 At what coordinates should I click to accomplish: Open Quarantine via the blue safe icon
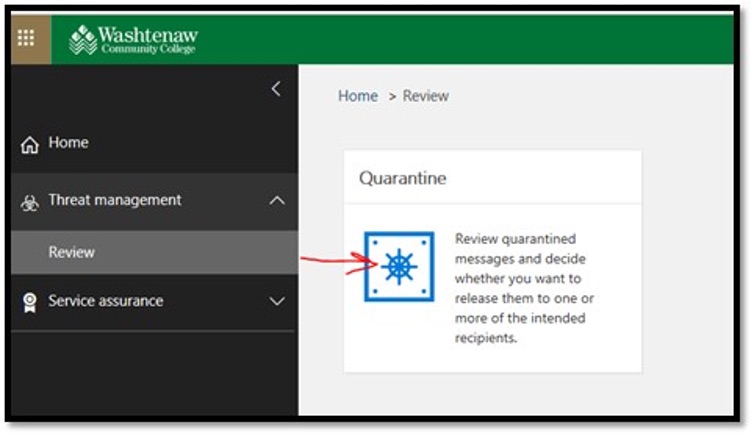tap(399, 267)
